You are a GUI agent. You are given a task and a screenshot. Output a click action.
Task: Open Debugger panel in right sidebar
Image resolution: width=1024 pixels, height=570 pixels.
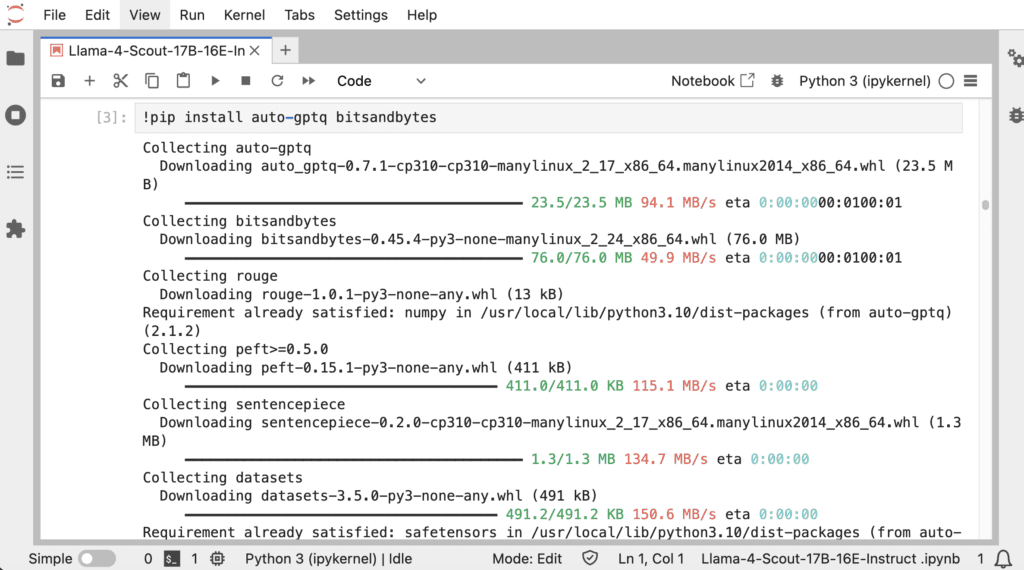(1015, 116)
